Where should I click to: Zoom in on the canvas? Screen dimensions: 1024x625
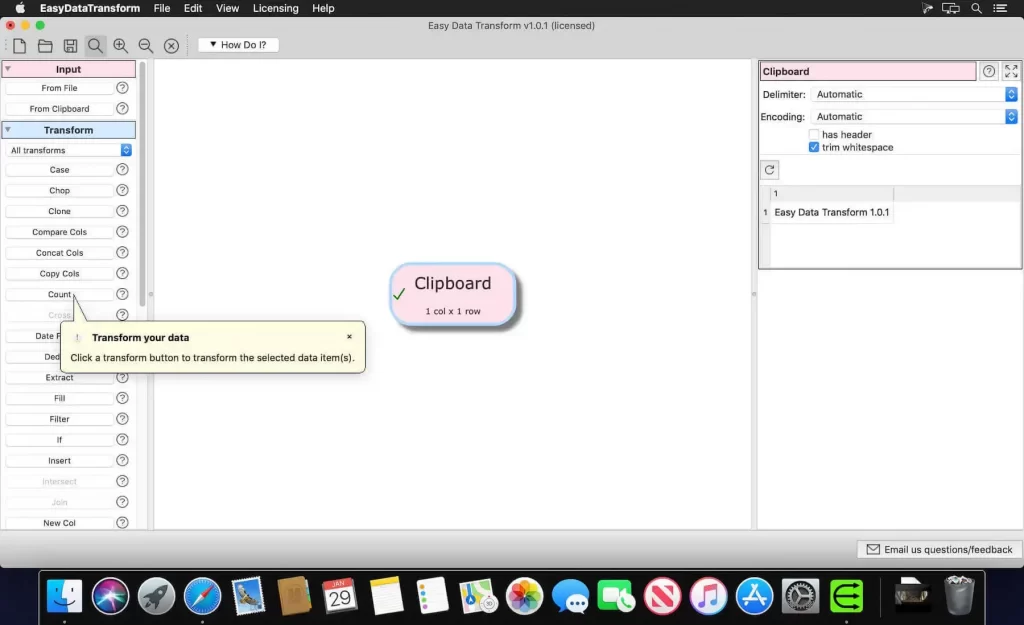tap(121, 45)
